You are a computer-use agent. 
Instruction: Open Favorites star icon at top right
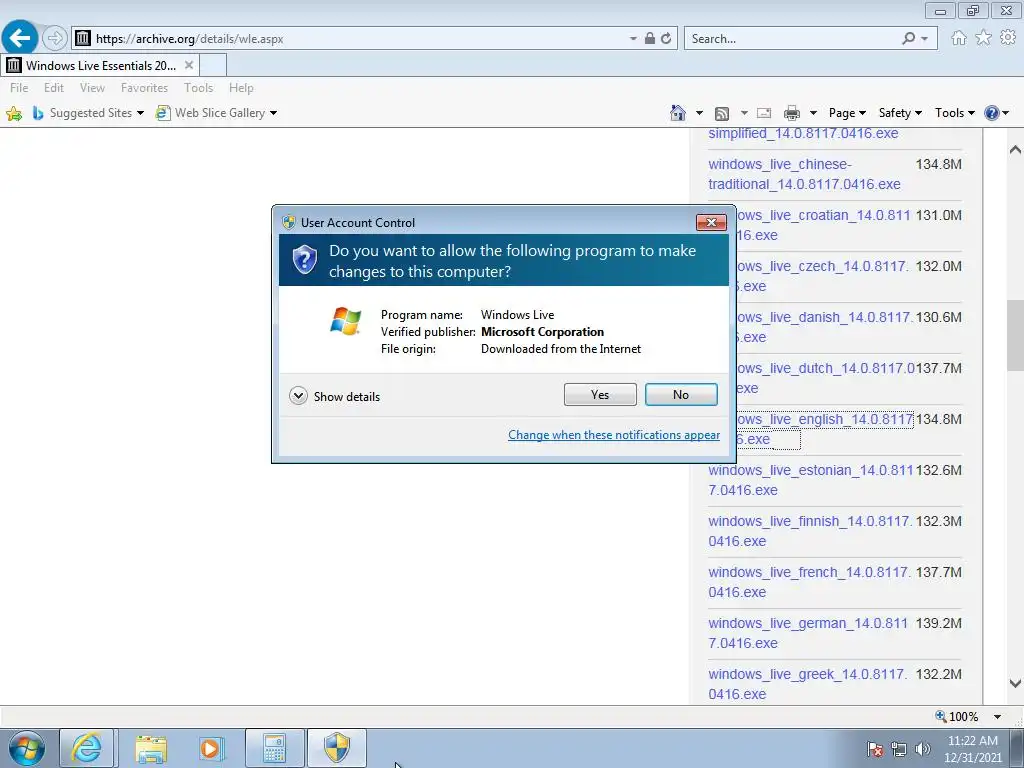983,38
